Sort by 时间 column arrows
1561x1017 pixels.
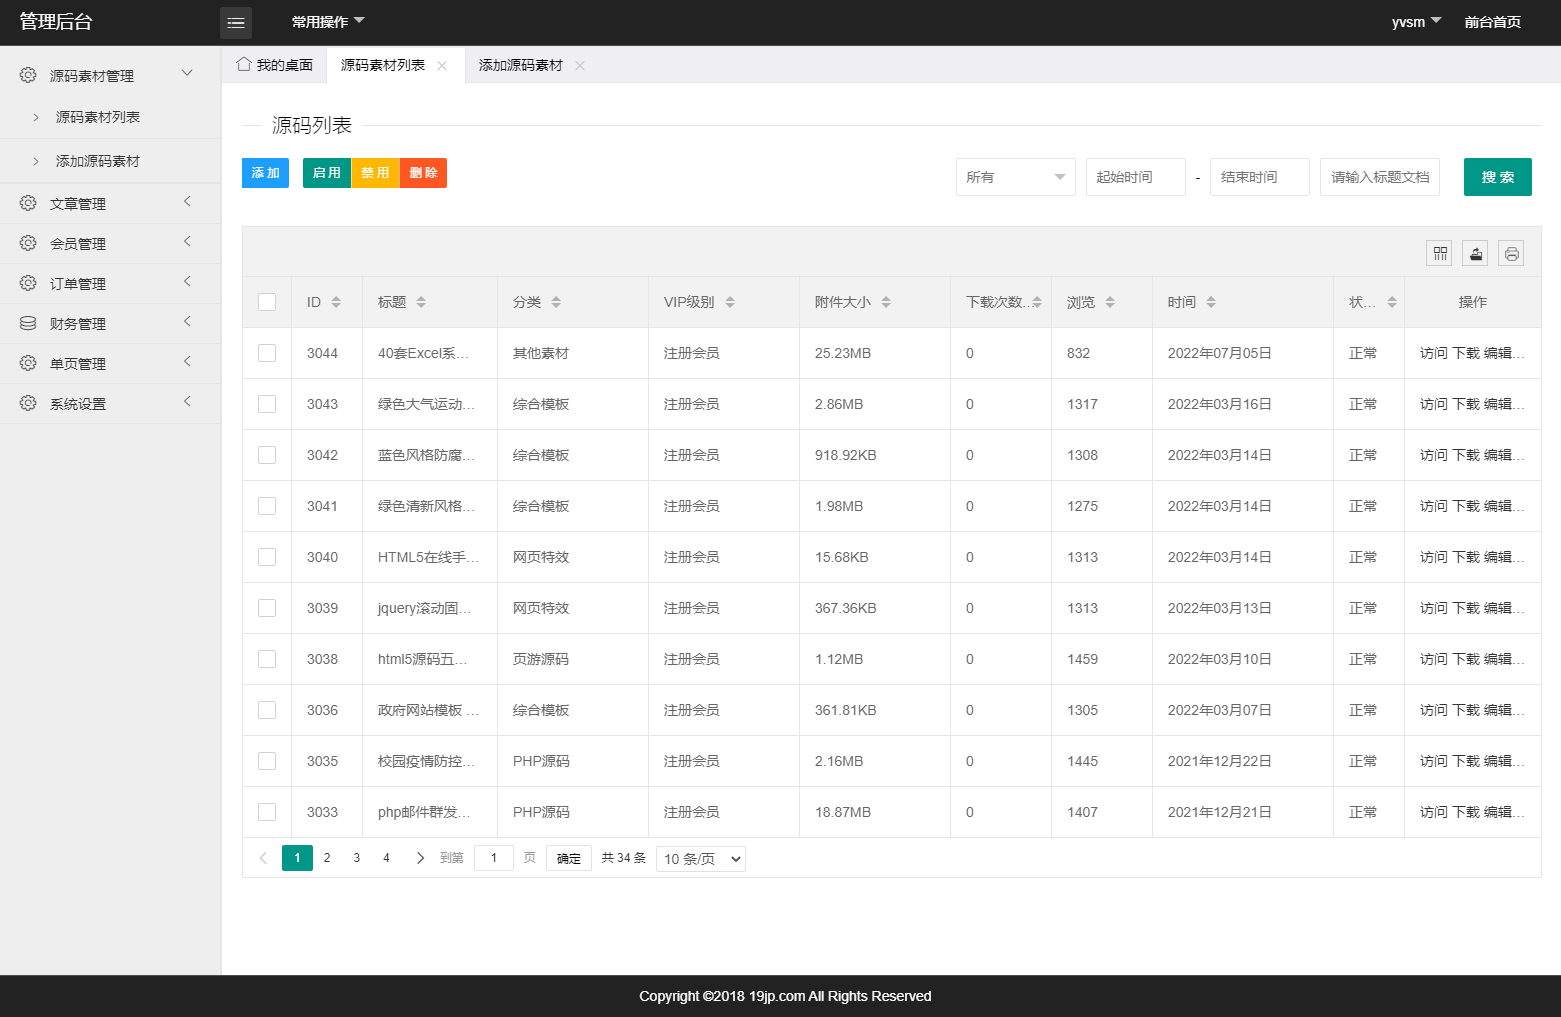click(x=1211, y=302)
